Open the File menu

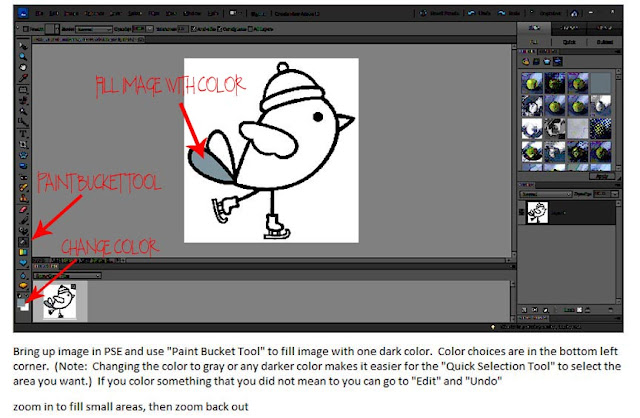[39, 13]
